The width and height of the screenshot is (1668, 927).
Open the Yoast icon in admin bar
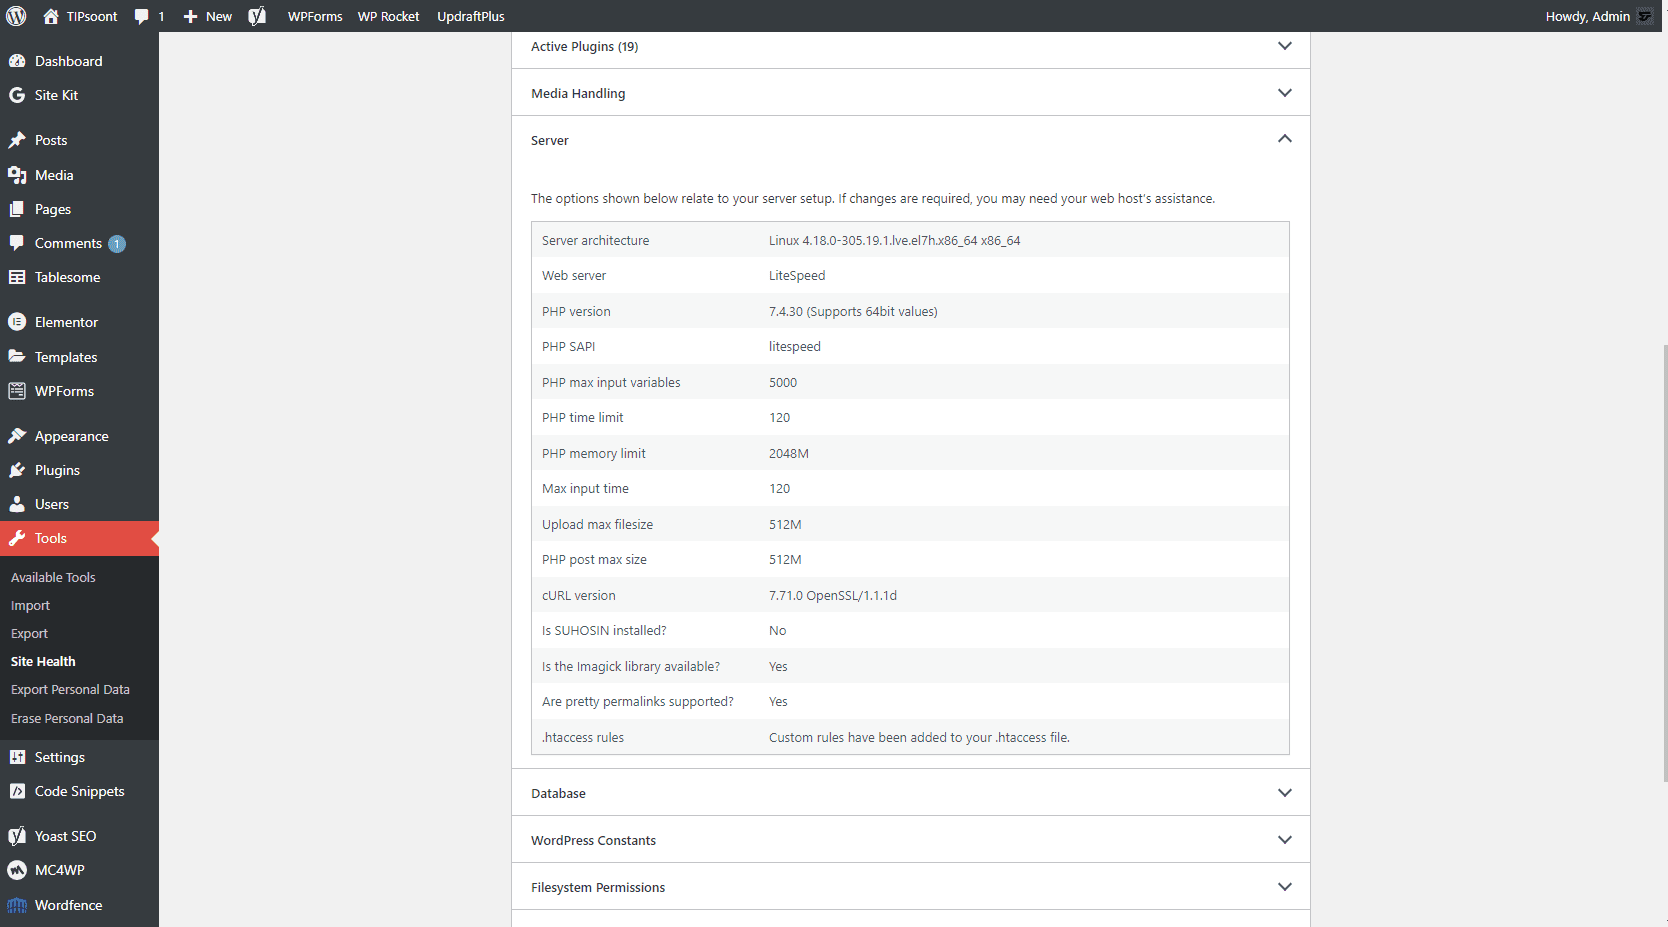(257, 16)
